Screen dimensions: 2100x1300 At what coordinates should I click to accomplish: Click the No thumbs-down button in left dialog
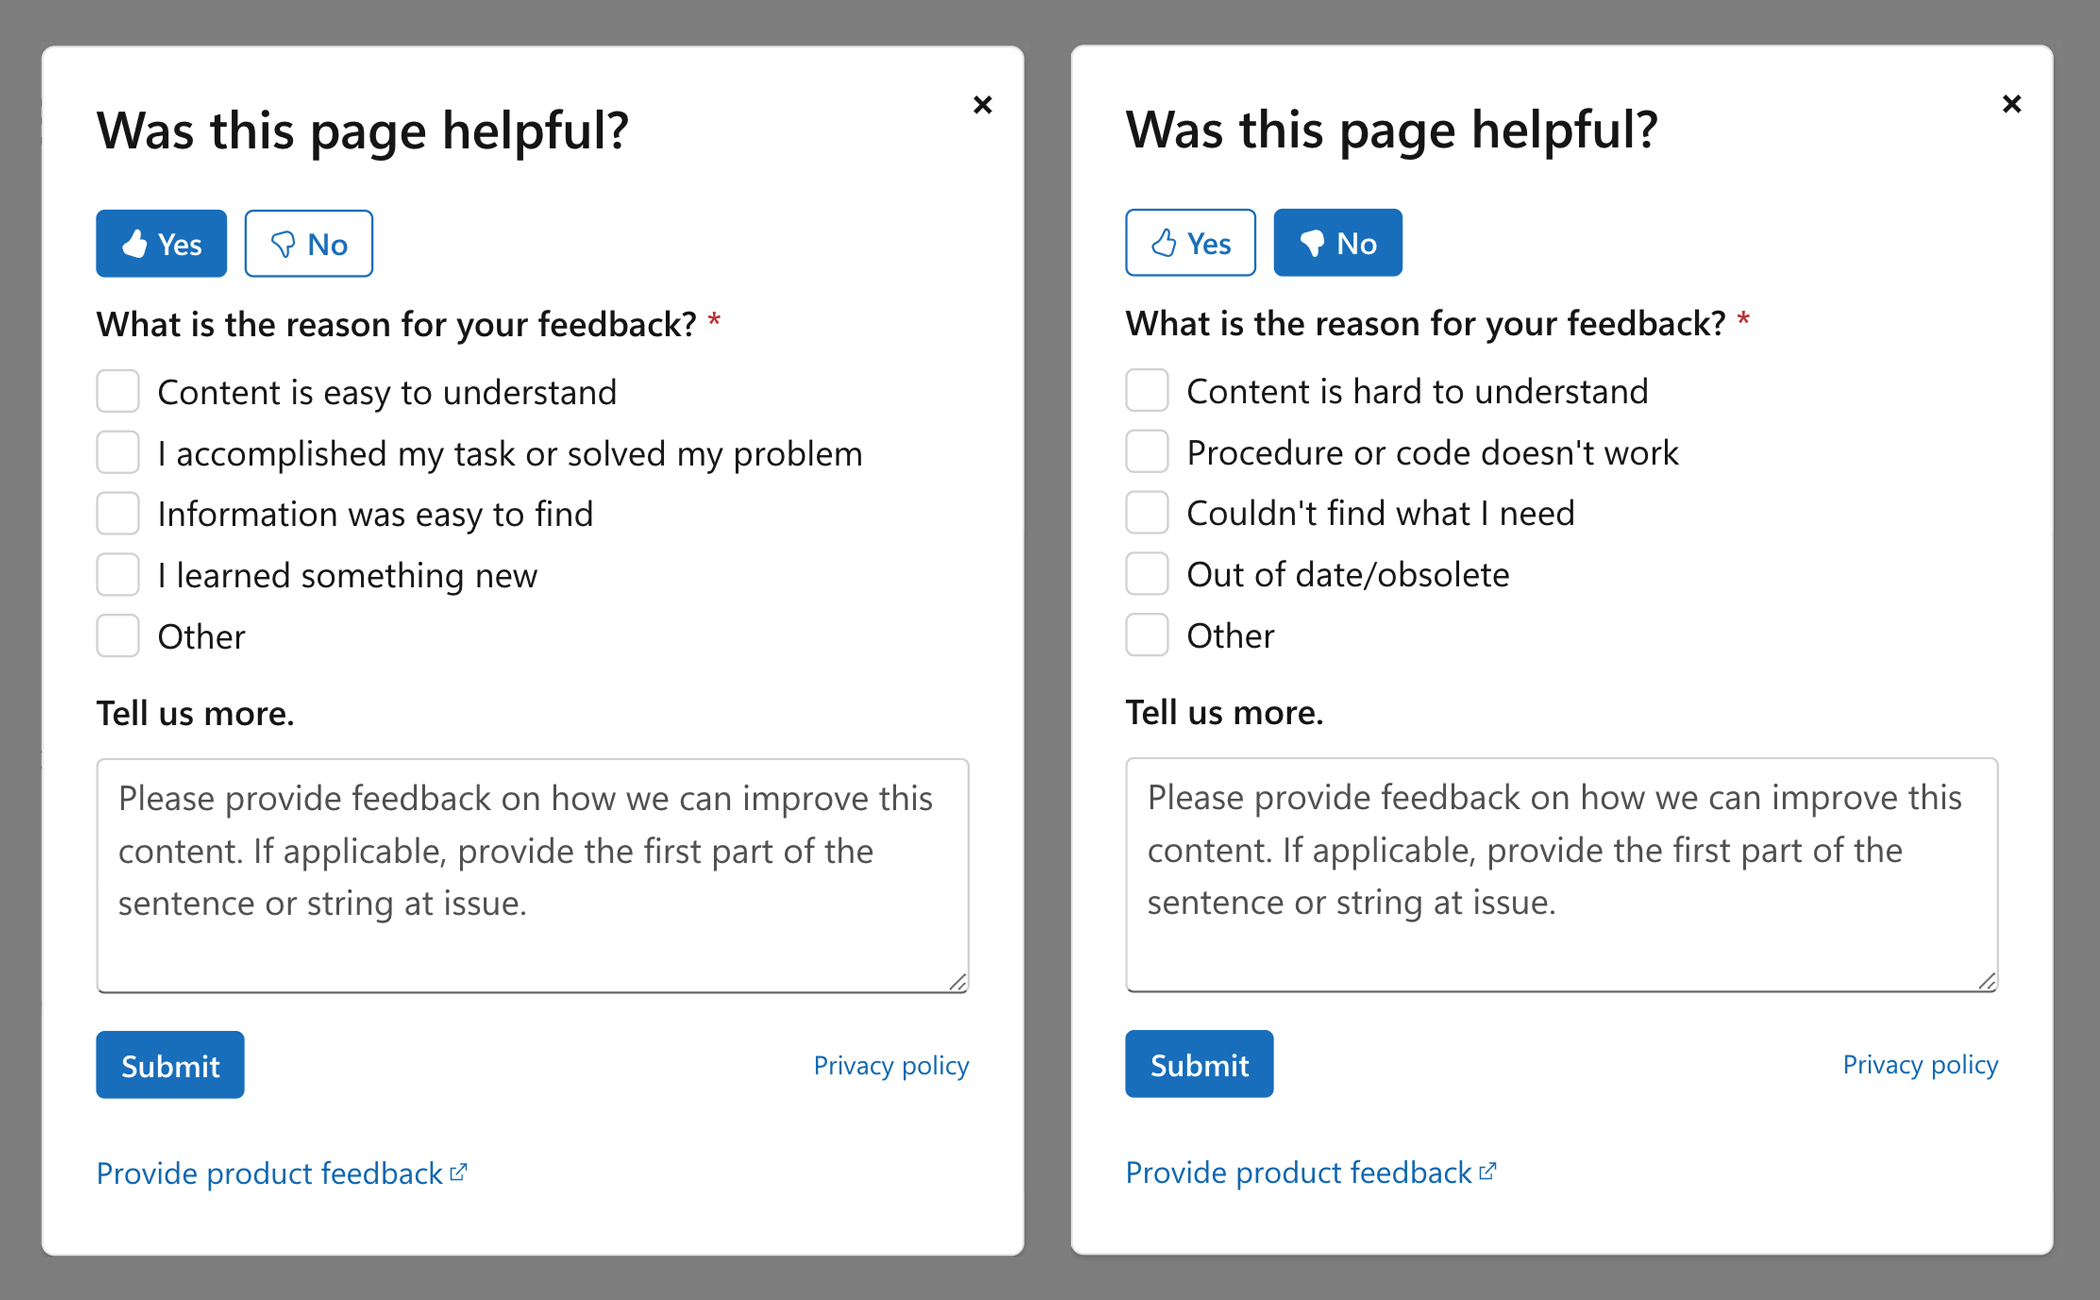coord(308,243)
